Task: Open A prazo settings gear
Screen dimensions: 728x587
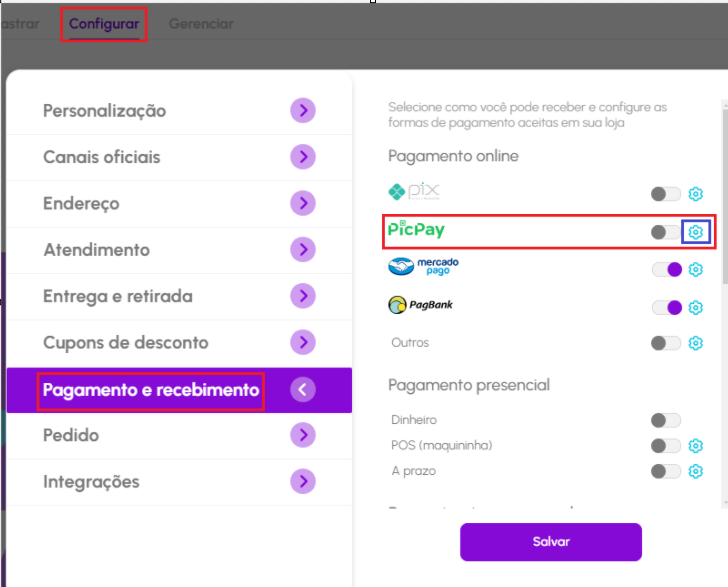Action: (696, 471)
